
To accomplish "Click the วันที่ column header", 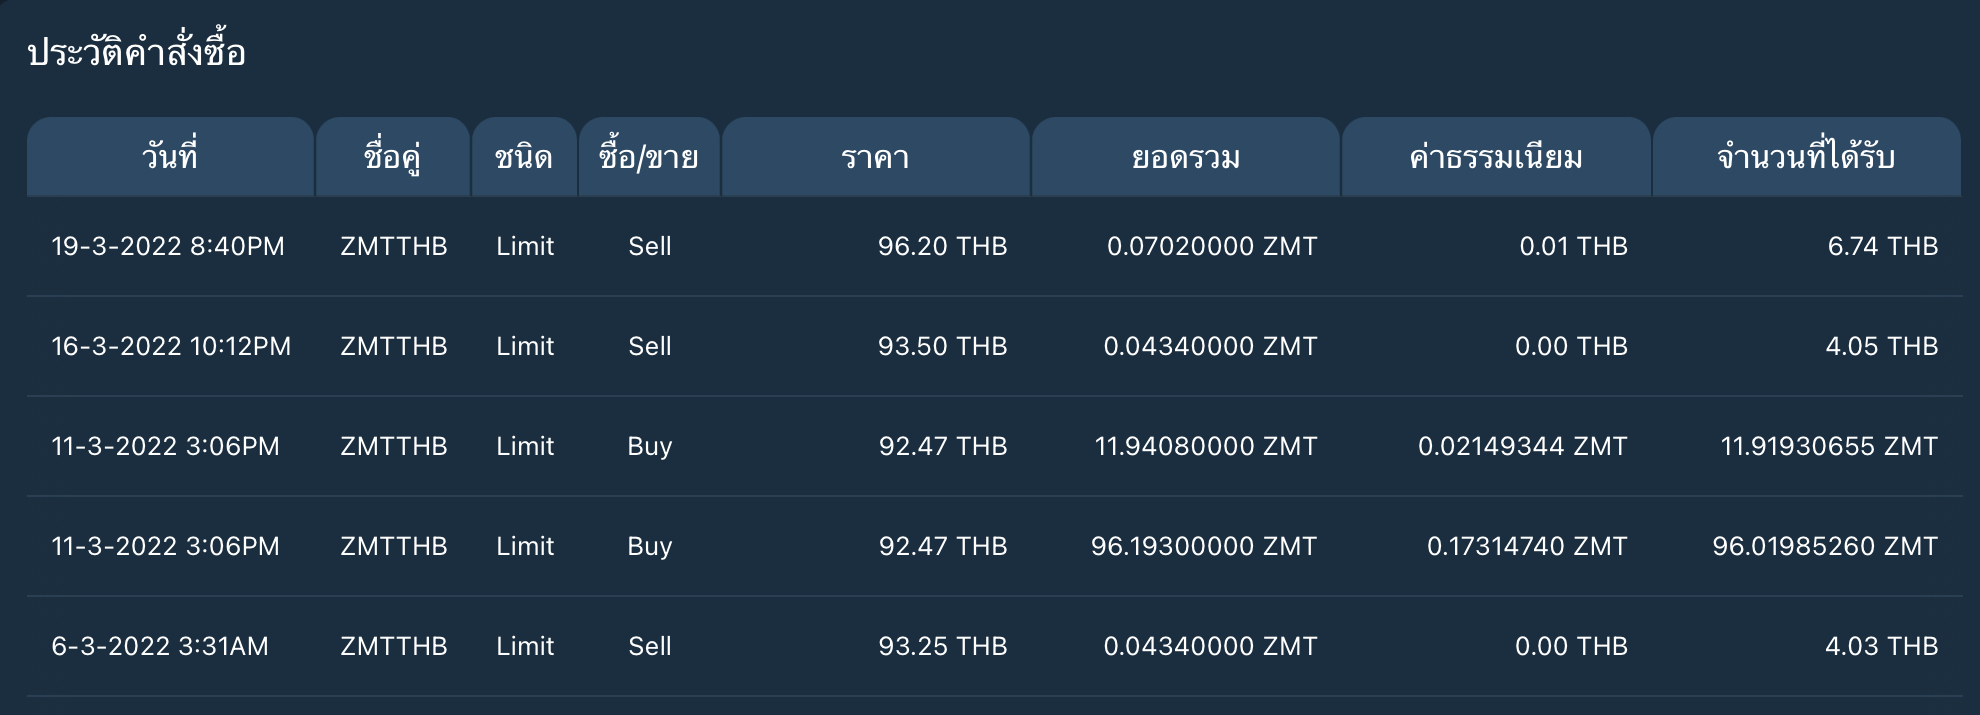I will (x=170, y=157).
